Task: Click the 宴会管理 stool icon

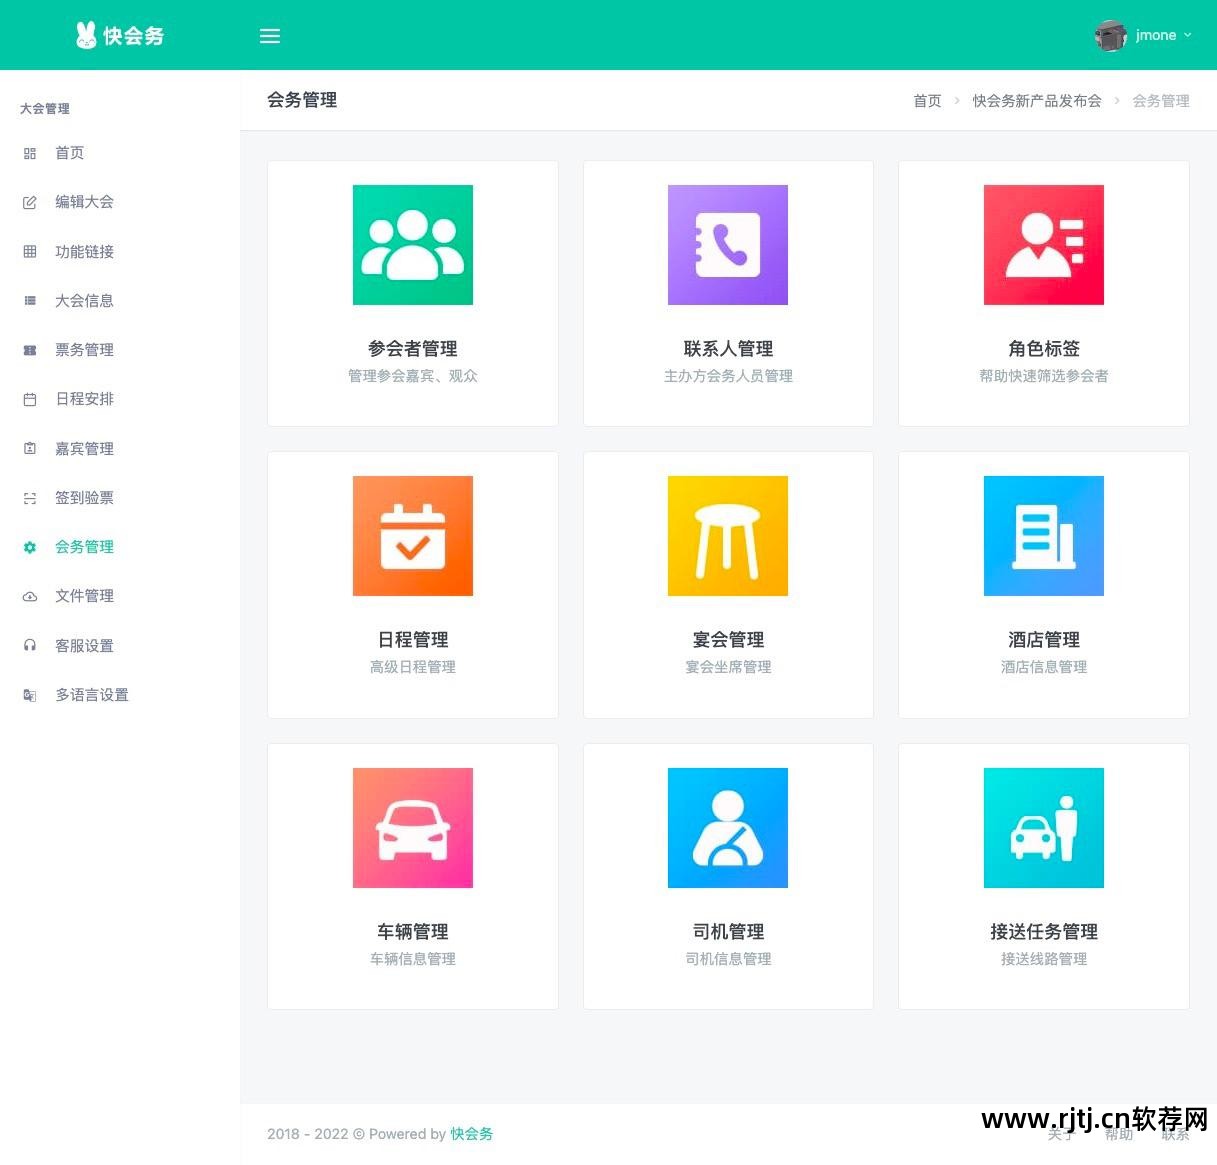Action: point(727,535)
